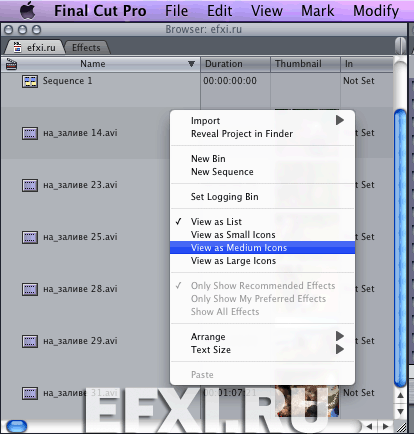Select clip icon for на_заливе 31.avi
This screenshot has height=434, width=414.
coord(30,393)
